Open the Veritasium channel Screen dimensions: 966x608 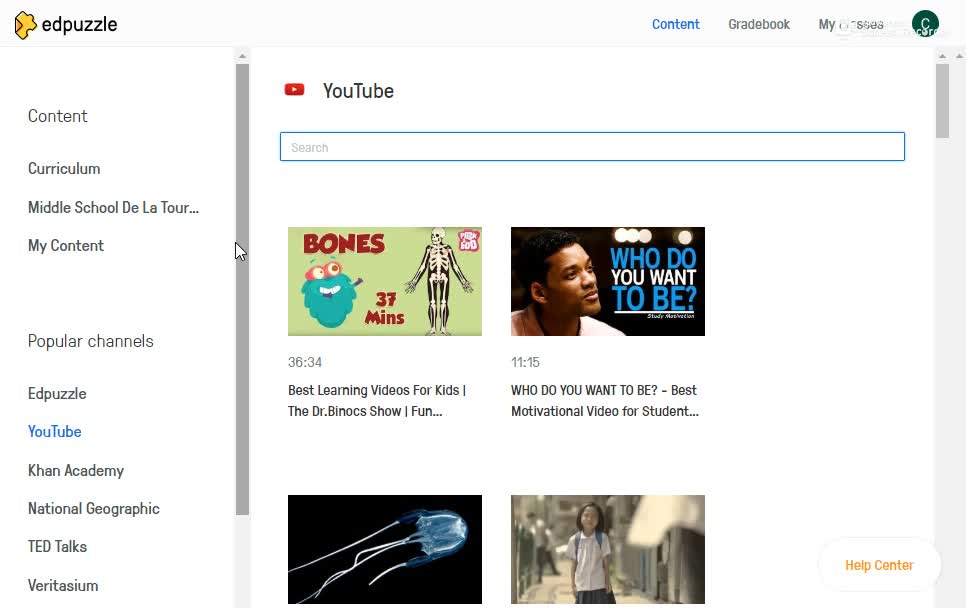click(x=63, y=585)
